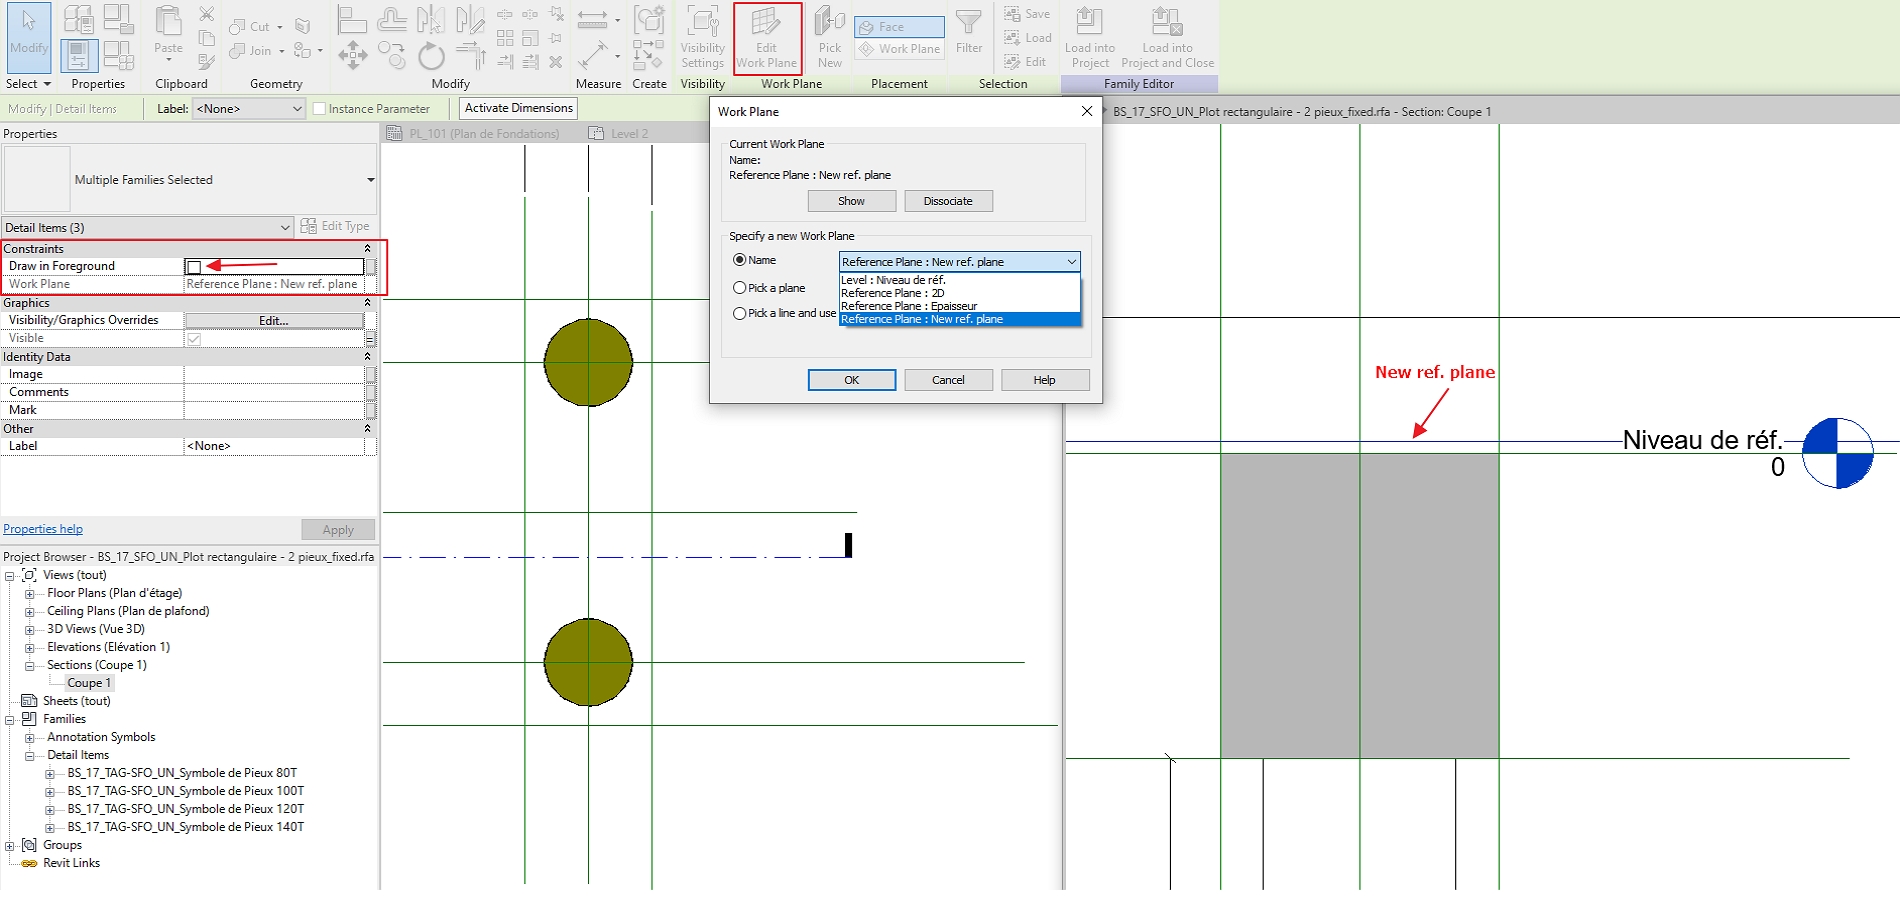Select the Rotate tool in Modify panel
The image size is (1900, 900).
coord(430,55)
